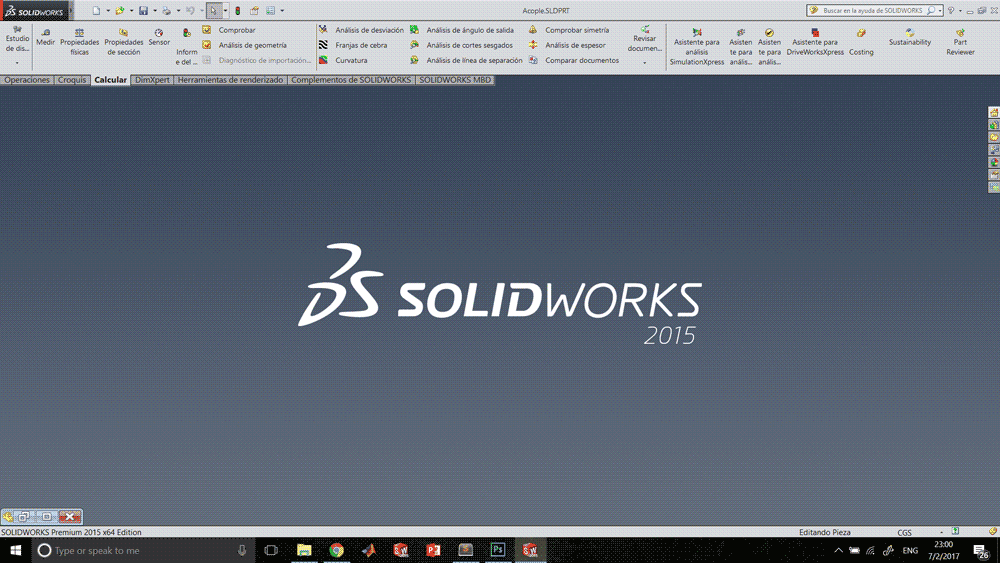This screenshot has height=563, width=1000.
Task: Click the Open file icon
Action: pos(120,11)
